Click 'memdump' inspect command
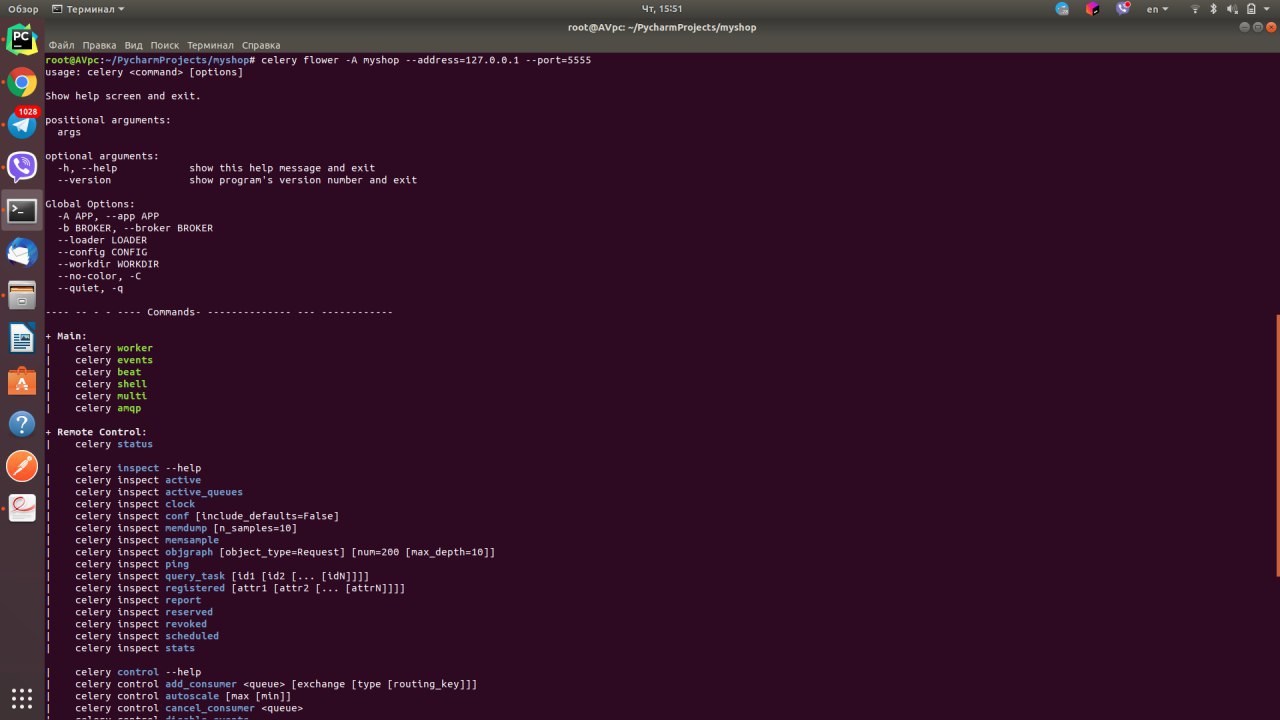 point(186,528)
